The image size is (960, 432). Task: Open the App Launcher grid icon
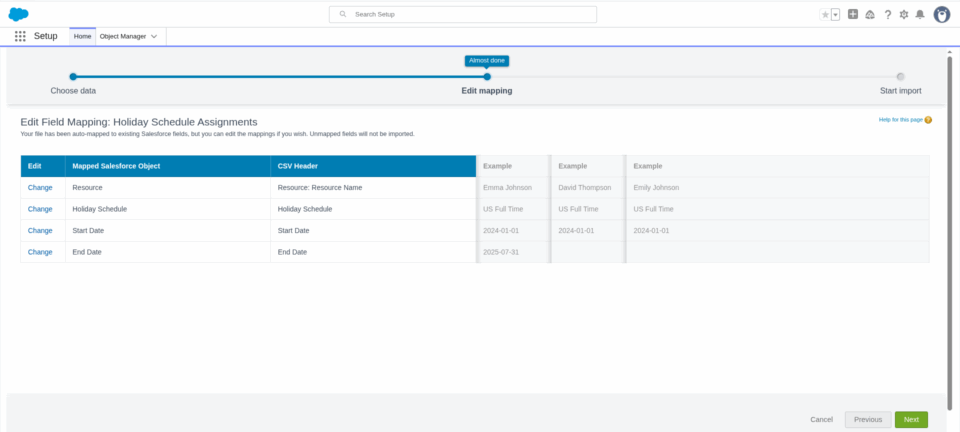tap(20, 36)
